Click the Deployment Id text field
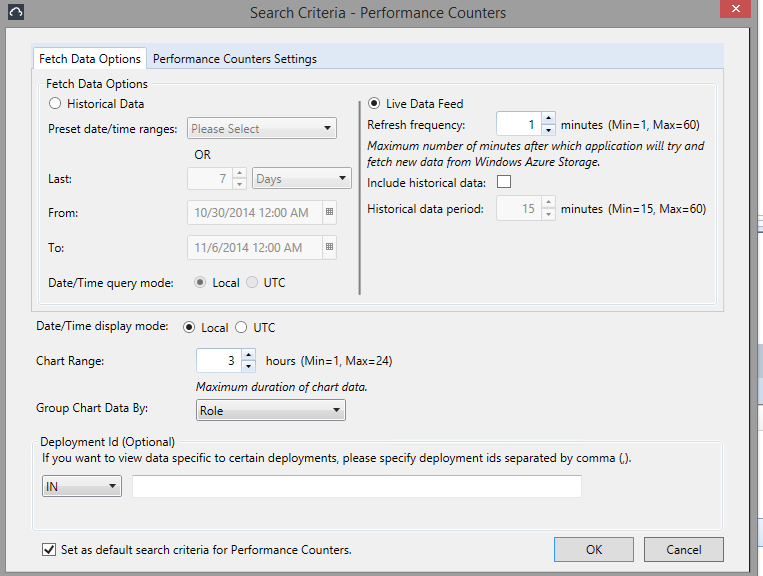 click(356, 486)
